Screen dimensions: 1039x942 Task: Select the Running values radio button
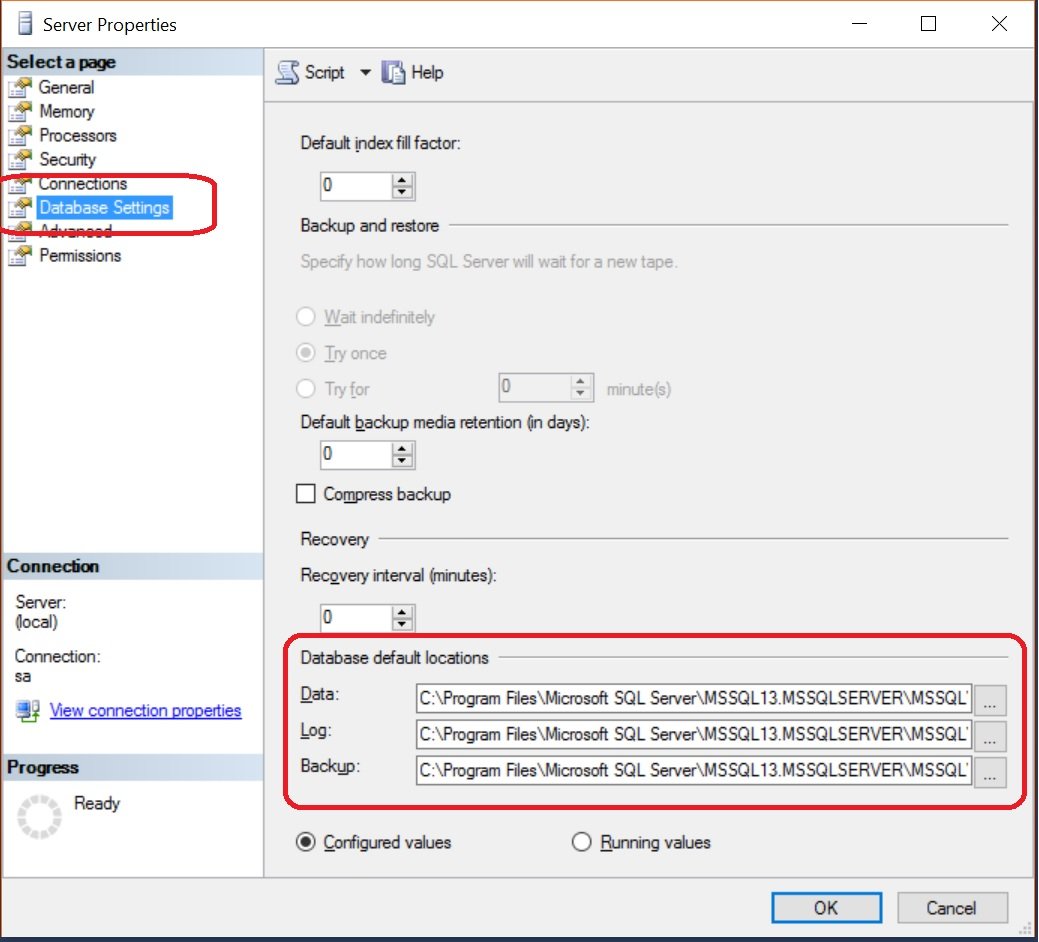click(x=582, y=843)
